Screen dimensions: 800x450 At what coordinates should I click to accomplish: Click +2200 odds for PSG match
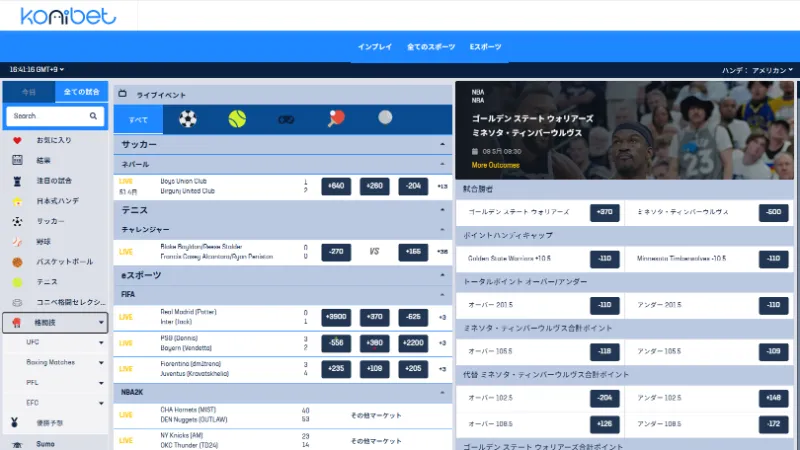point(413,343)
